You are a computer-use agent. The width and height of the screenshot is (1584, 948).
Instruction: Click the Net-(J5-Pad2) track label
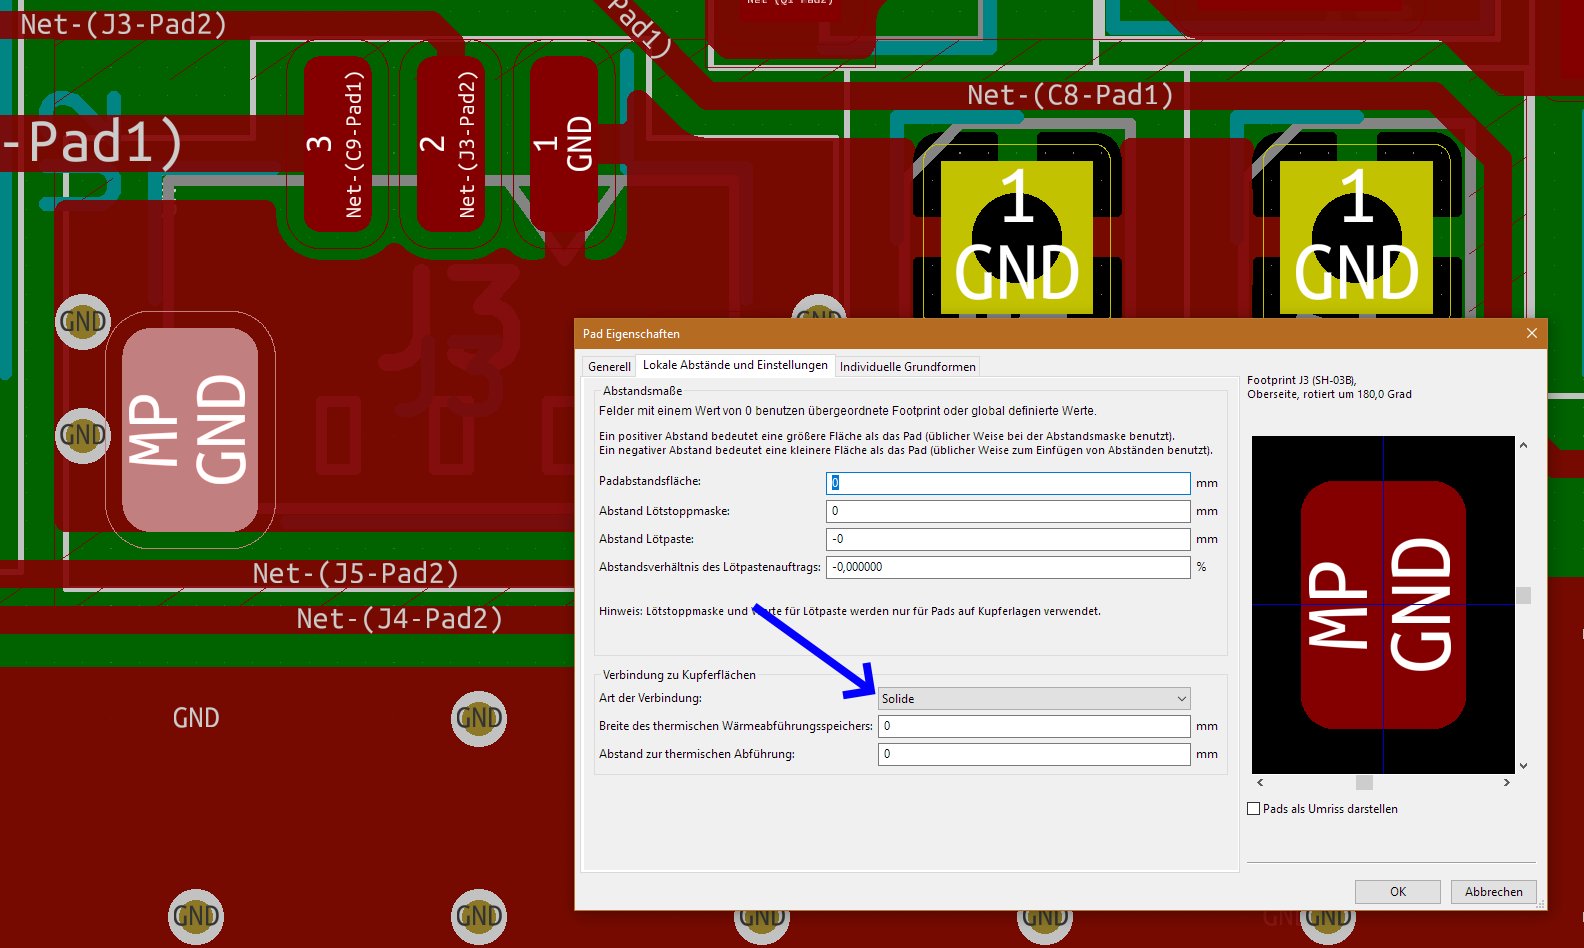point(356,573)
